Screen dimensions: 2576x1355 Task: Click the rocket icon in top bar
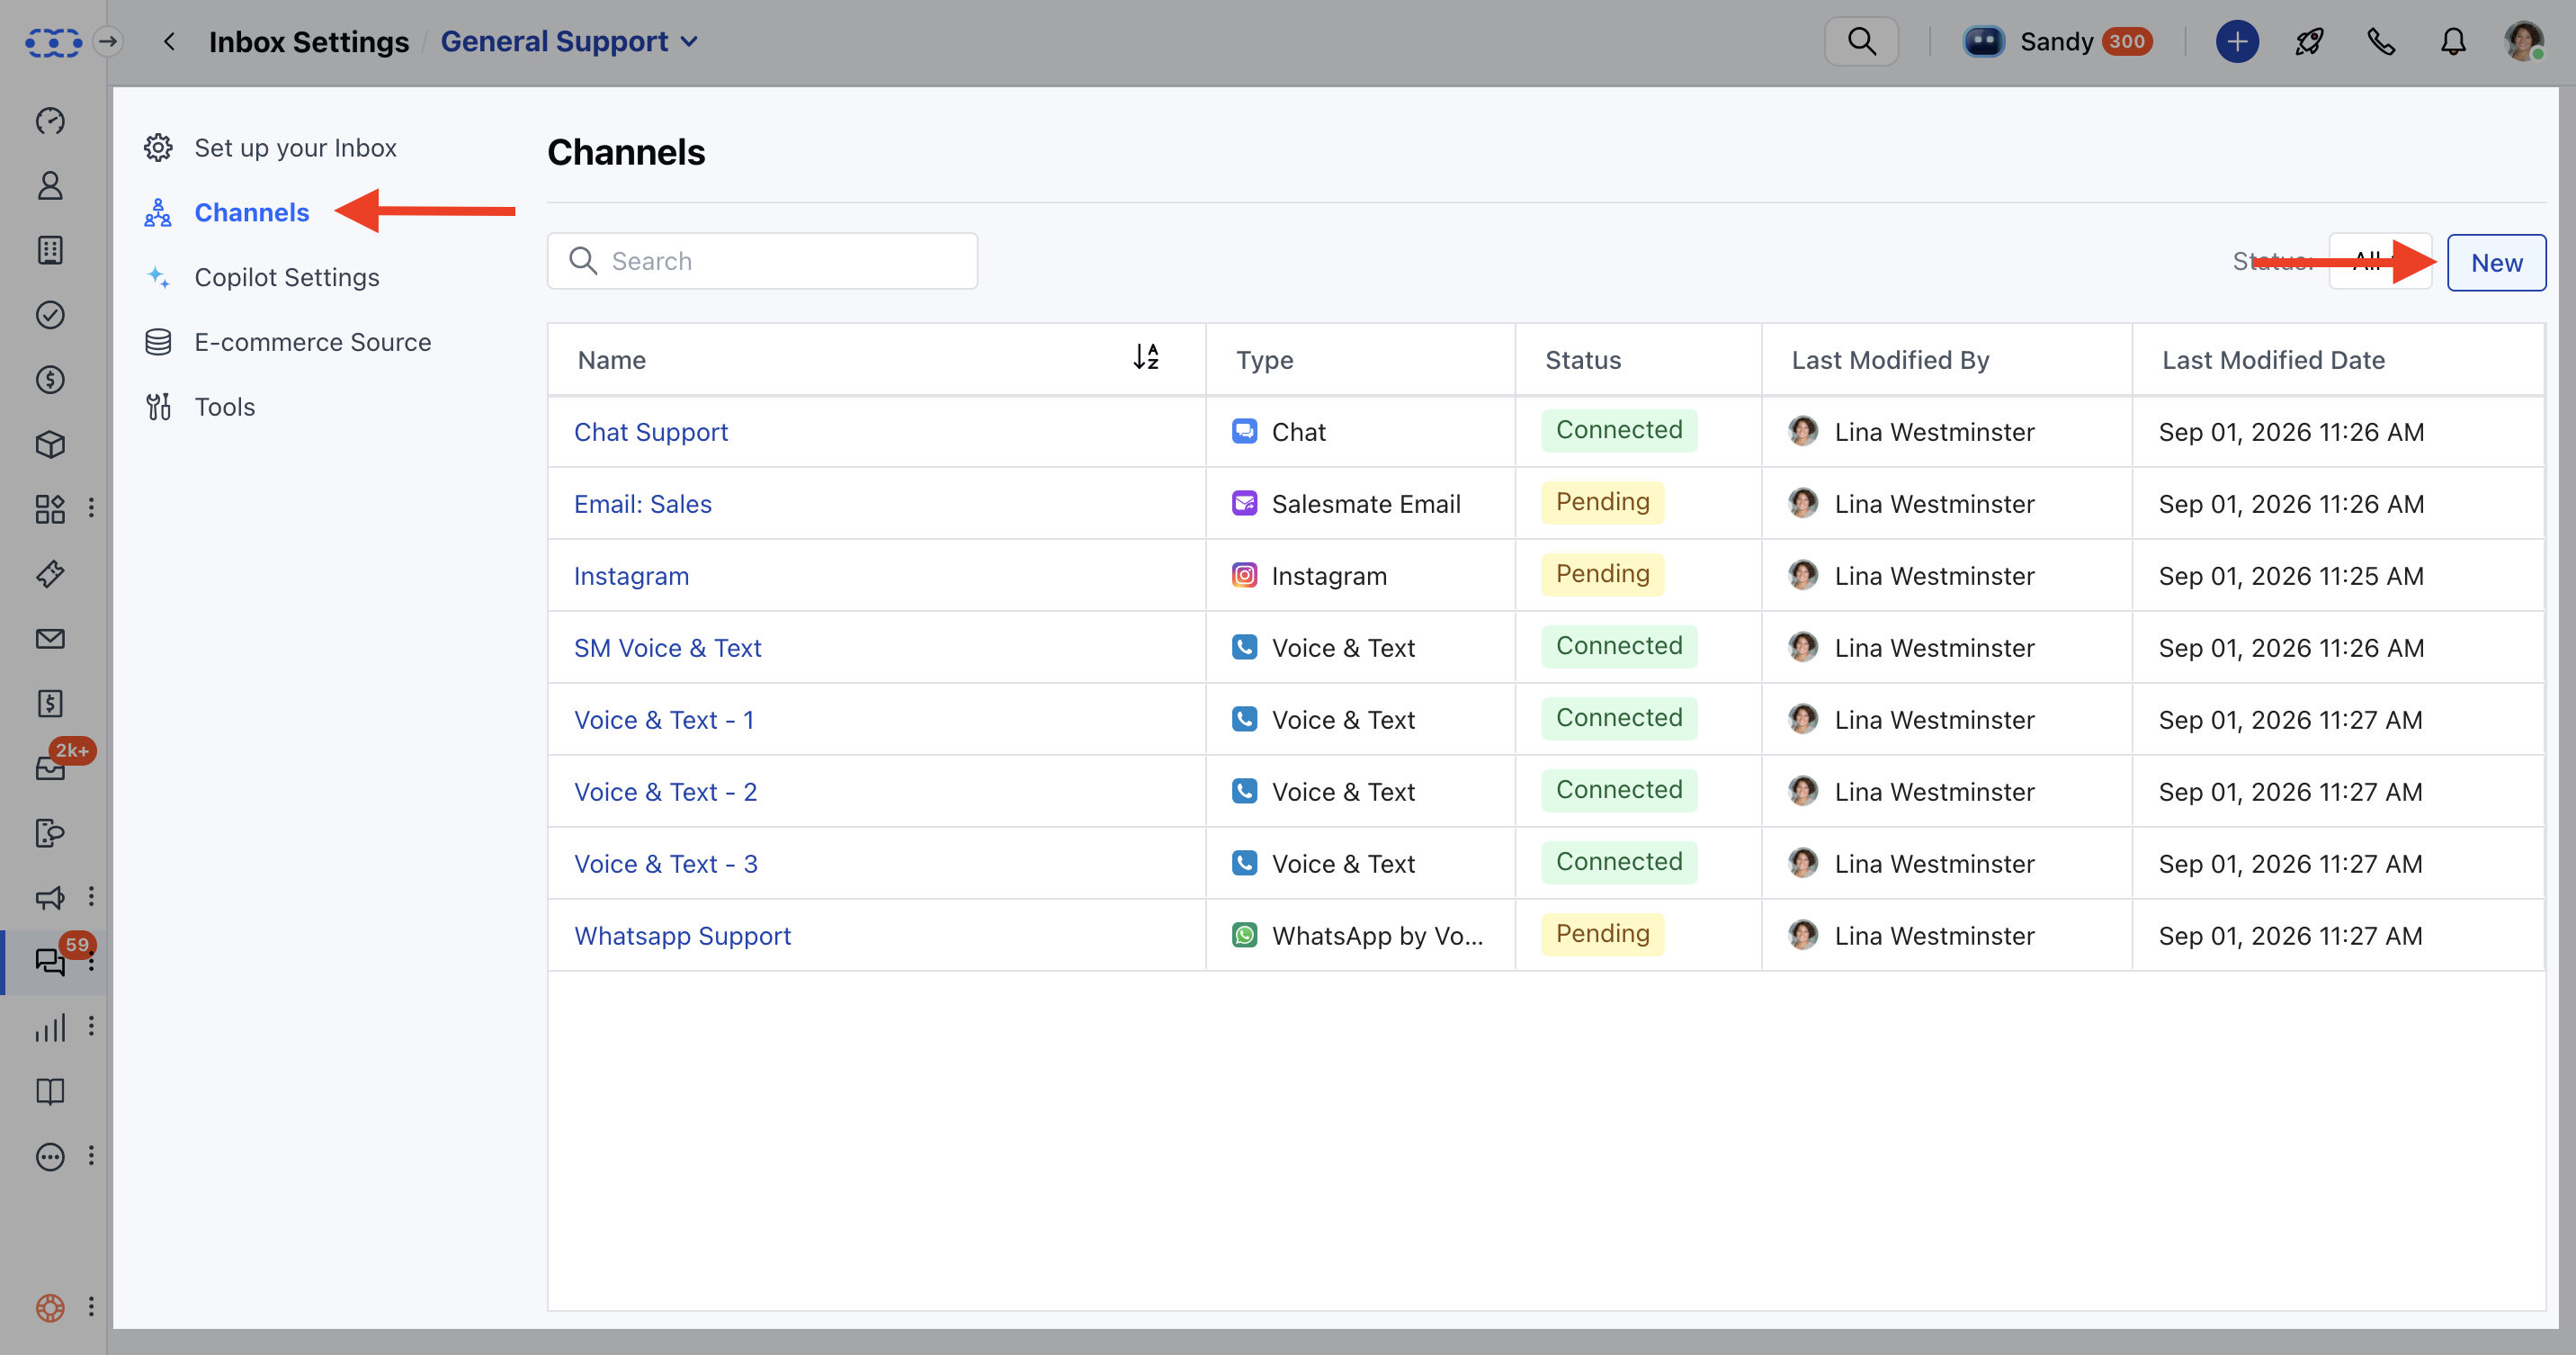click(2309, 42)
